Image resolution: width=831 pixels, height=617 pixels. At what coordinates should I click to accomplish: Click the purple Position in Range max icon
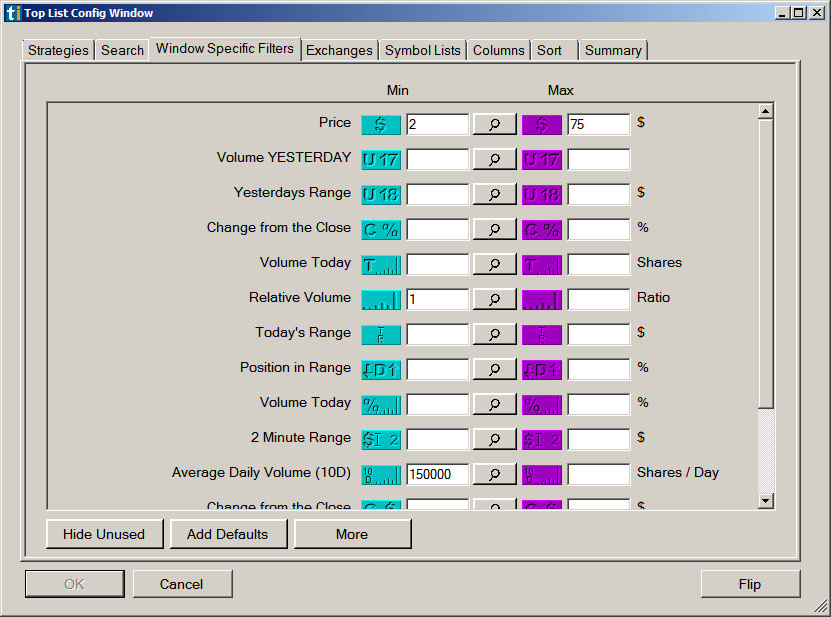pyautogui.click(x=542, y=369)
